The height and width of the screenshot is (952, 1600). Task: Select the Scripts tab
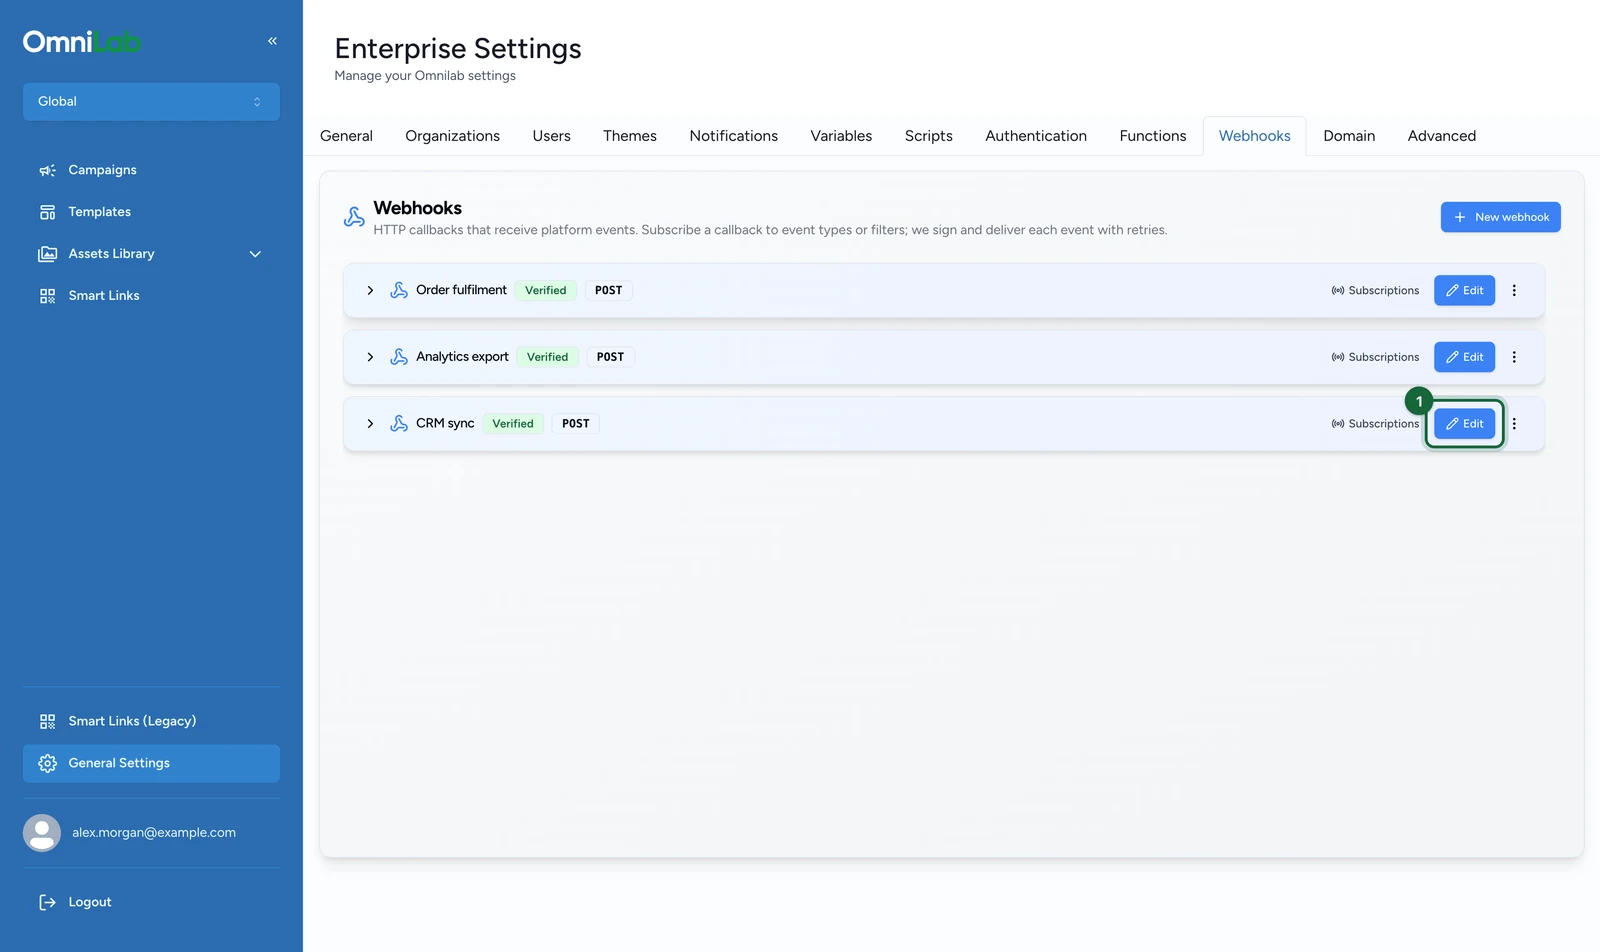(x=929, y=136)
